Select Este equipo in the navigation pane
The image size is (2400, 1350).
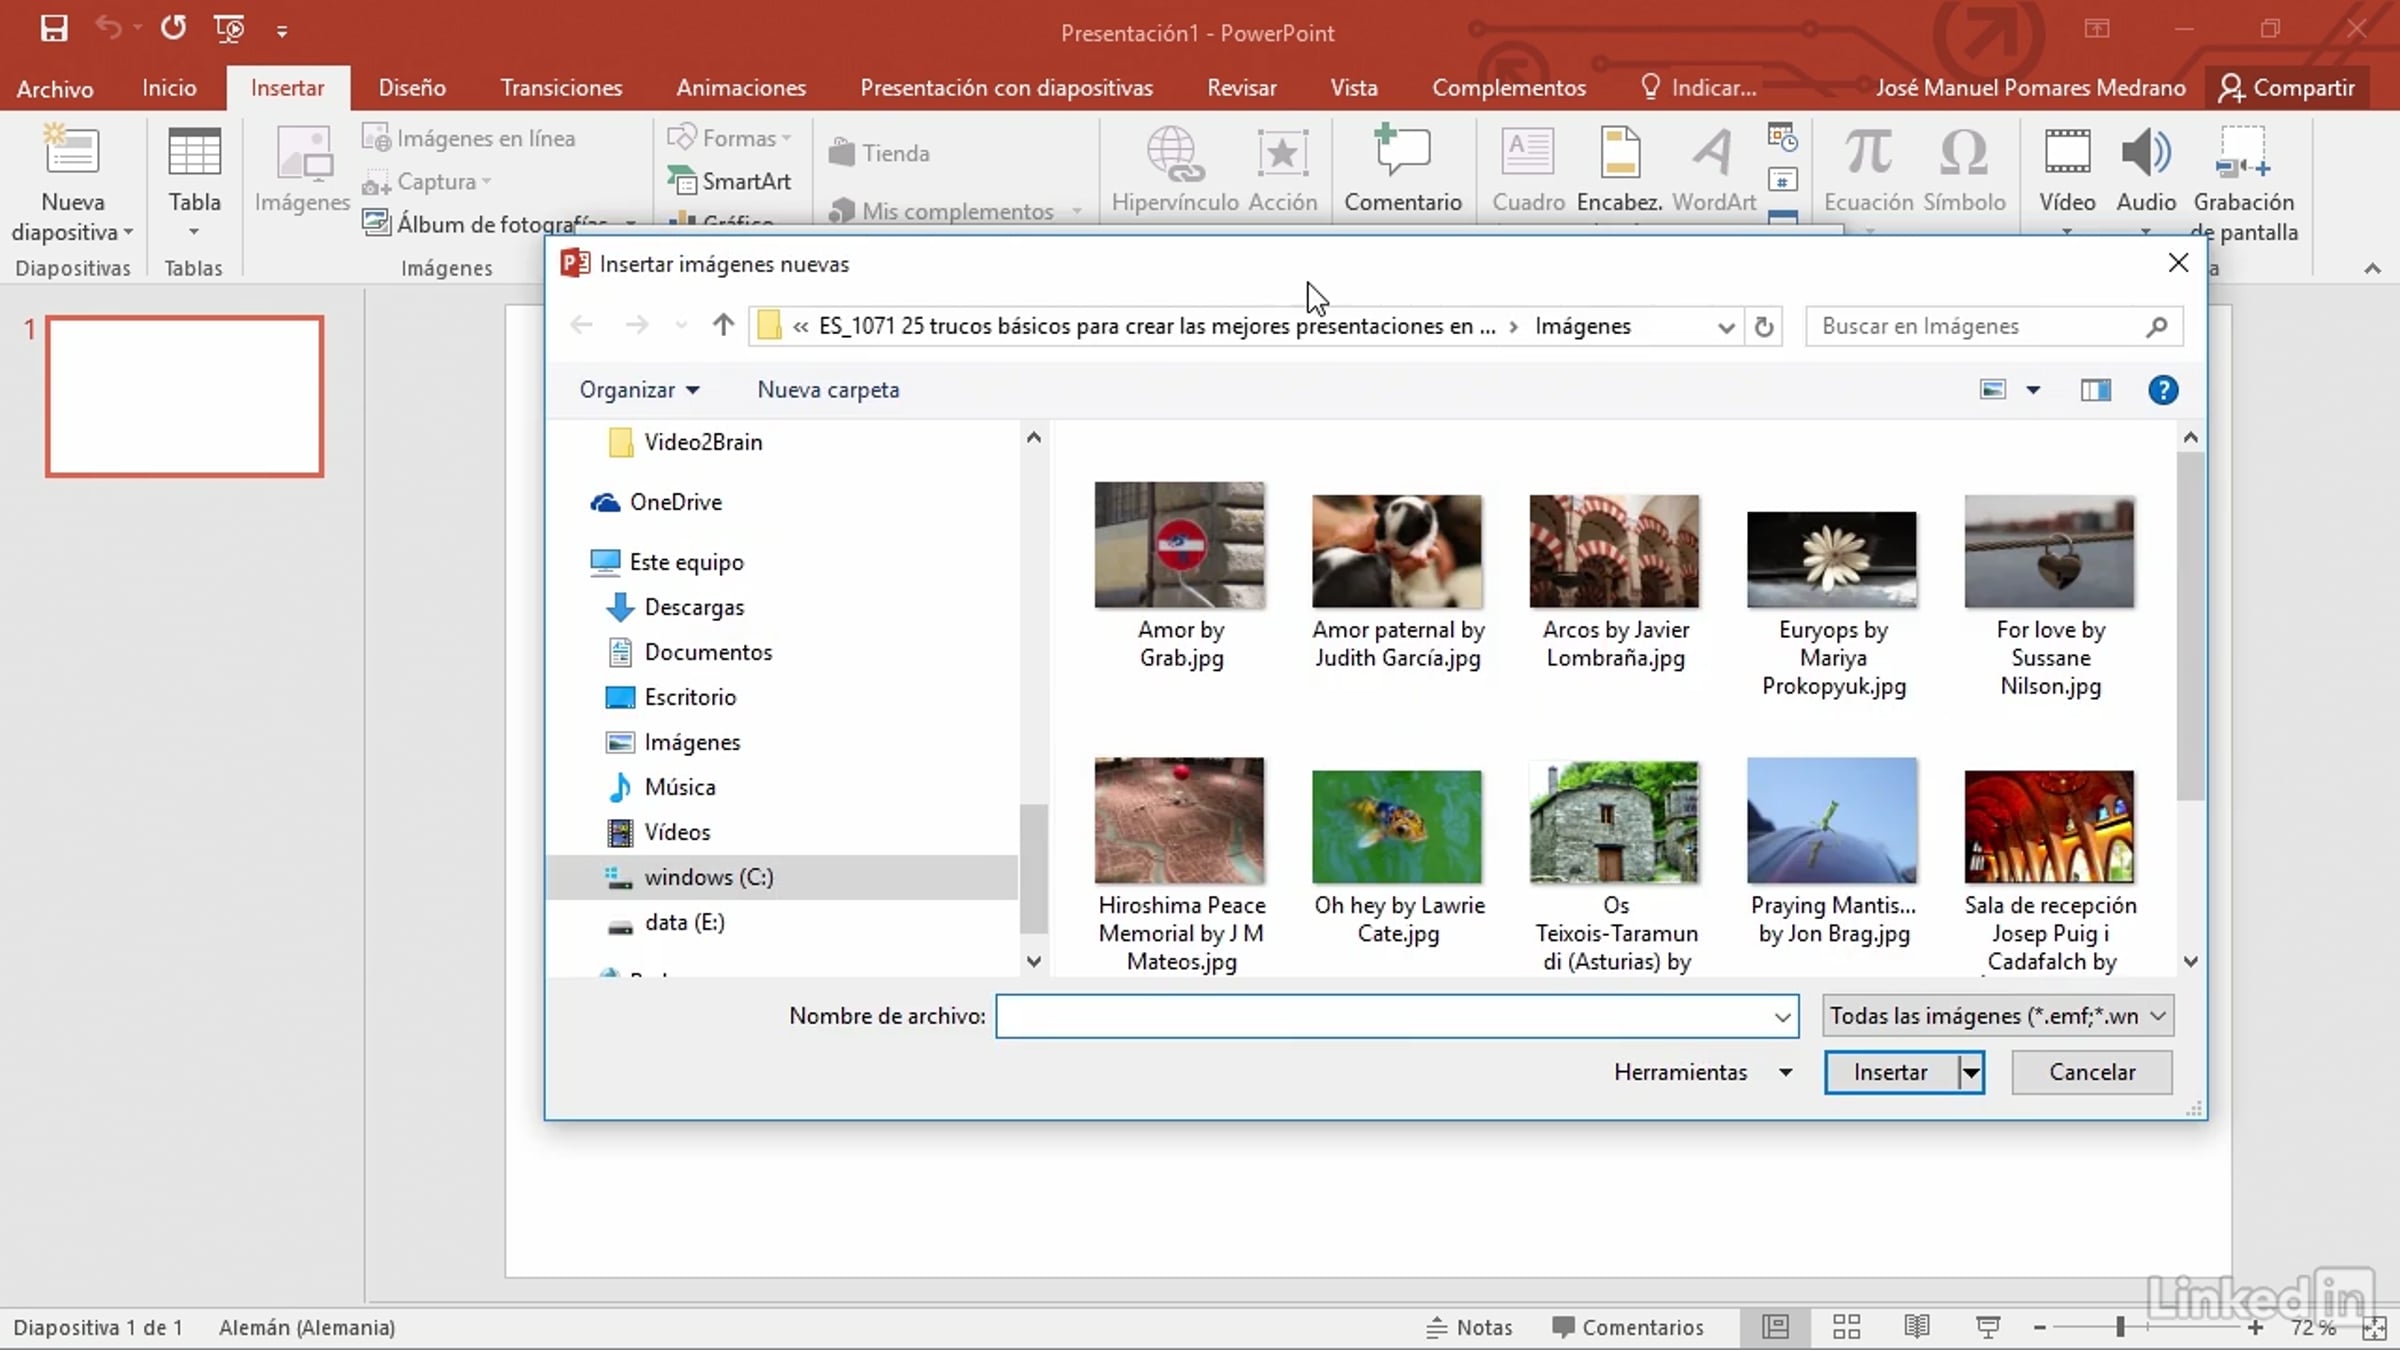[666, 562]
